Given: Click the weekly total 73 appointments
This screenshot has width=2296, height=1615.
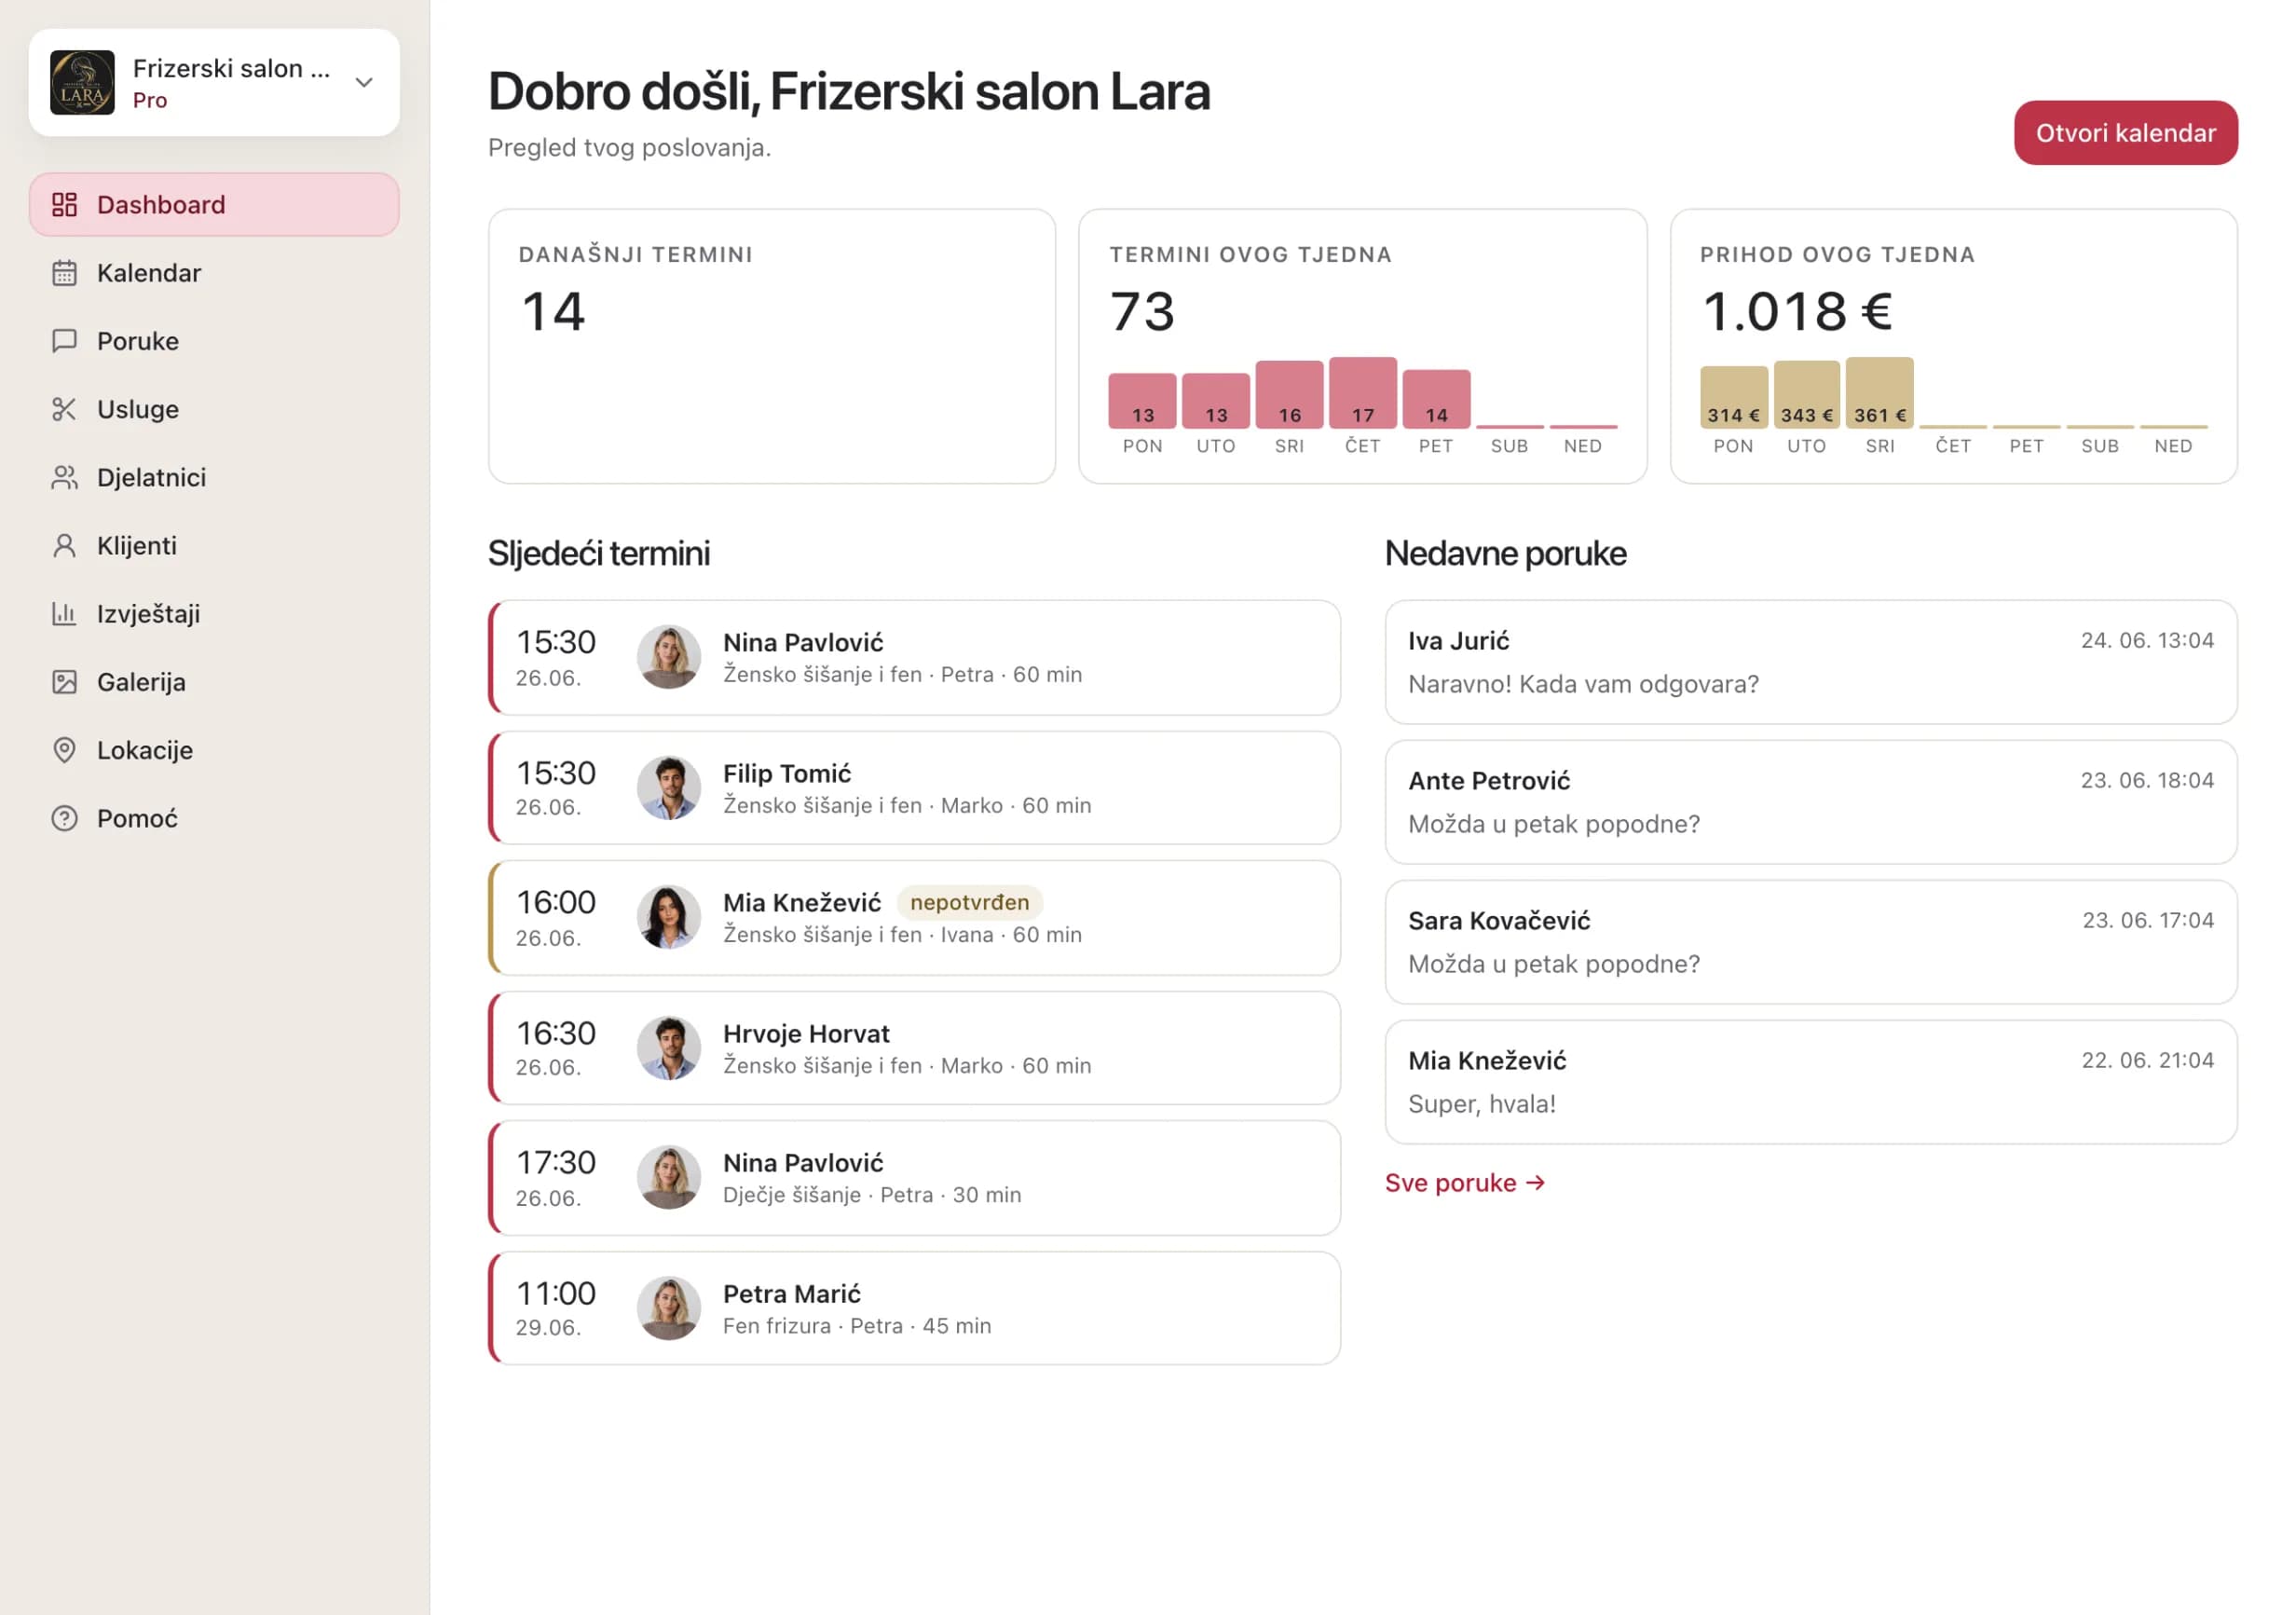Looking at the screenshot, I should point(1143,311).
